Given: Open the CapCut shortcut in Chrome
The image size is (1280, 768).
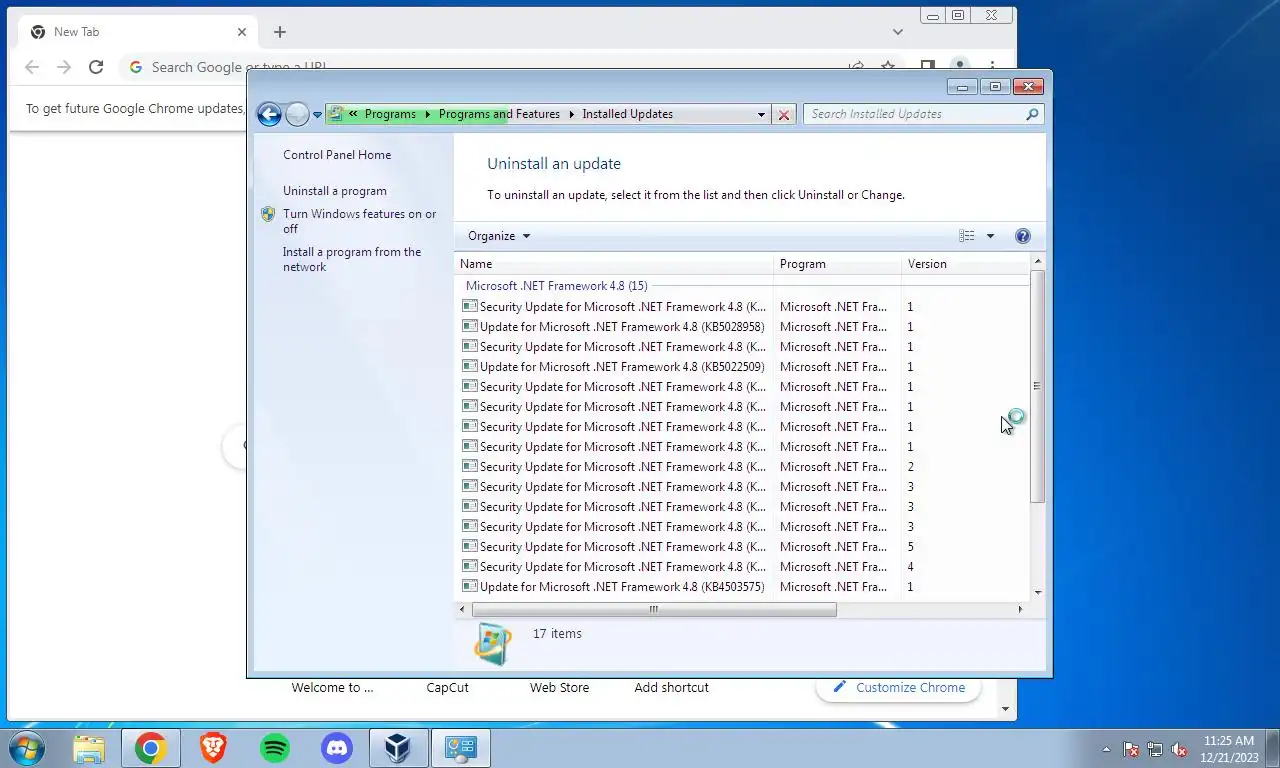Looking at the screenshot, I should pyautogui.click(x=447, y=688).
